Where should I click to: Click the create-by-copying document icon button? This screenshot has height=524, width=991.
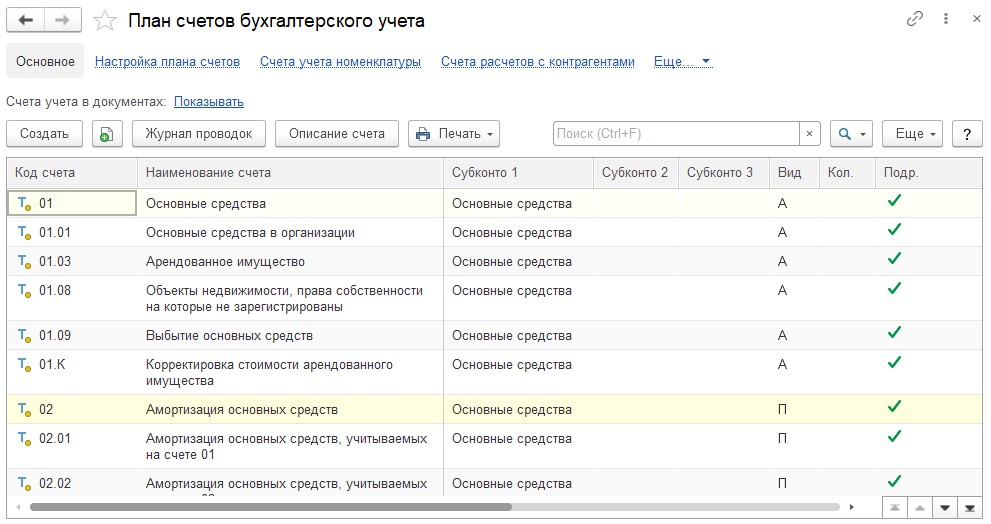click(107, 134)
